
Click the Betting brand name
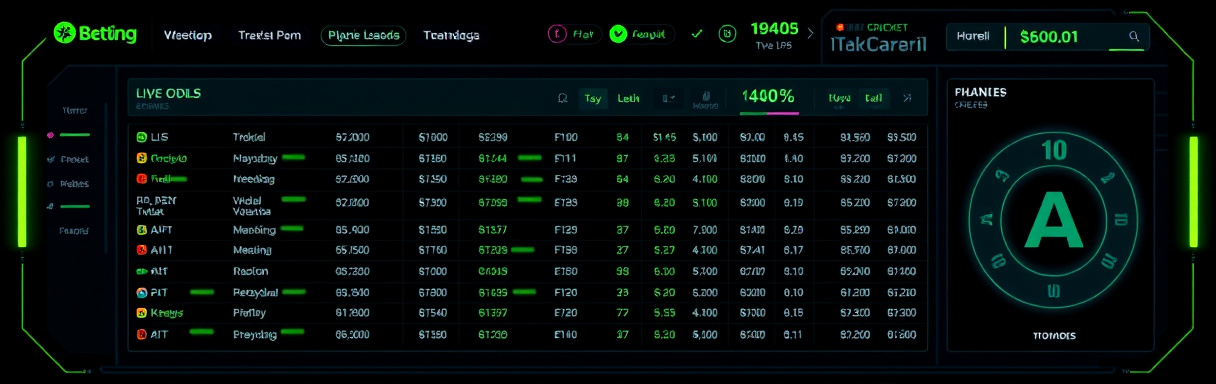pos(108,34)
